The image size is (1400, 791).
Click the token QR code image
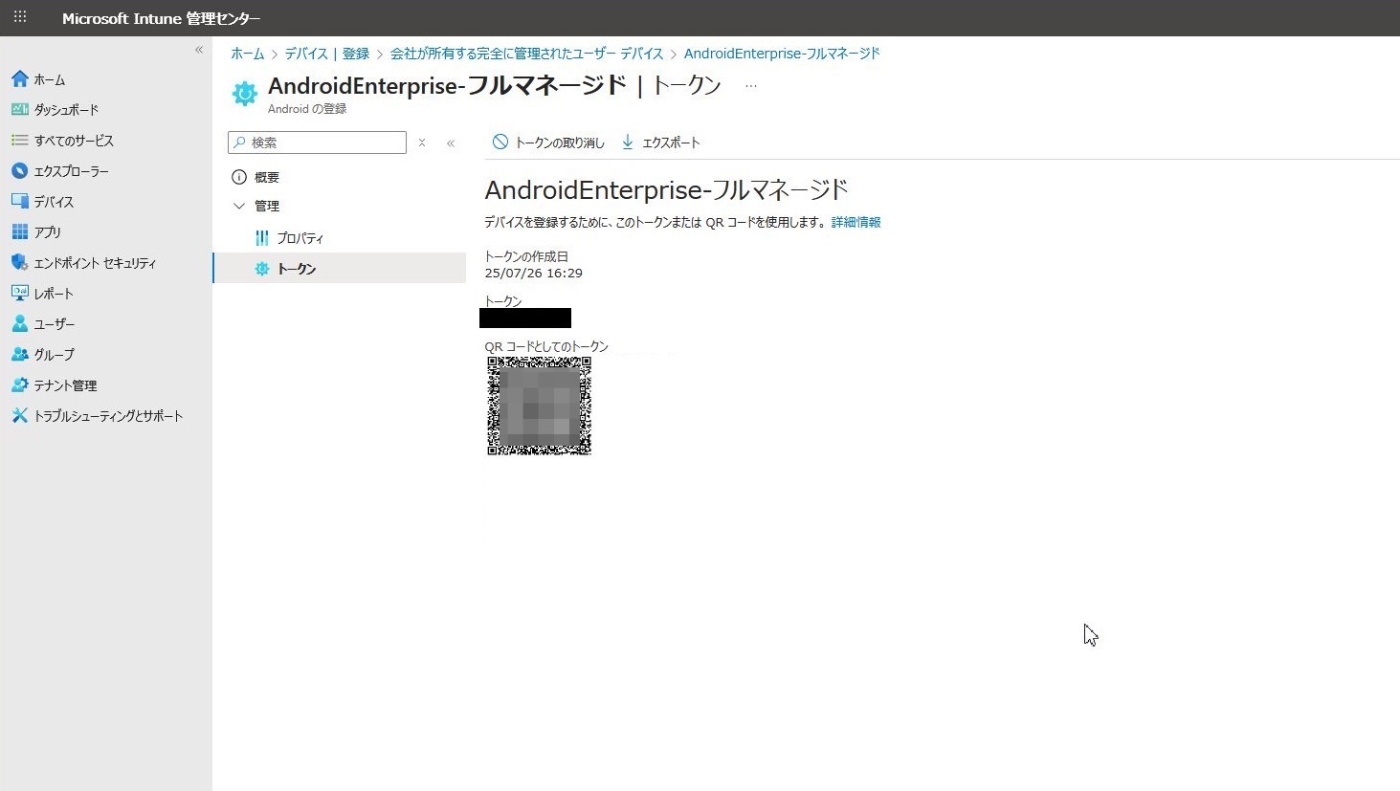point(539,406)
